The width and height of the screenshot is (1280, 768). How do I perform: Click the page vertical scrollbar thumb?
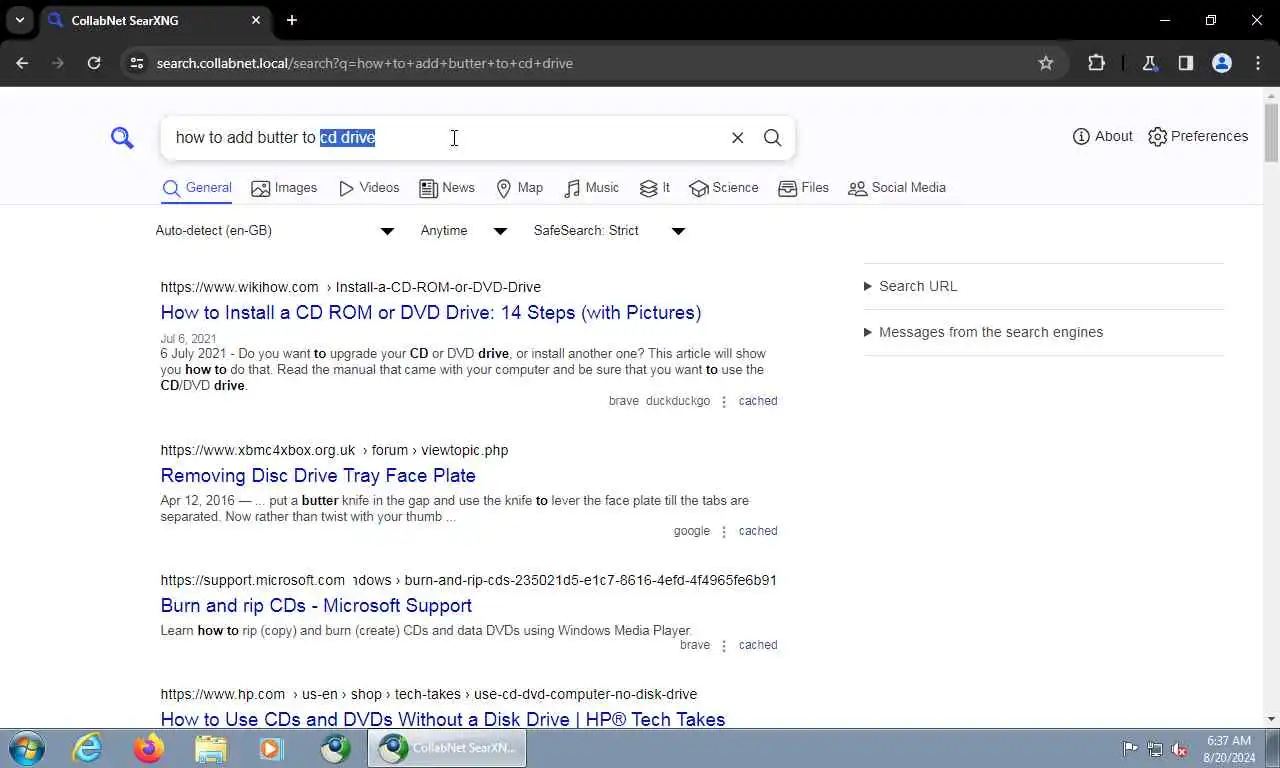click(x=1271, y=132)
